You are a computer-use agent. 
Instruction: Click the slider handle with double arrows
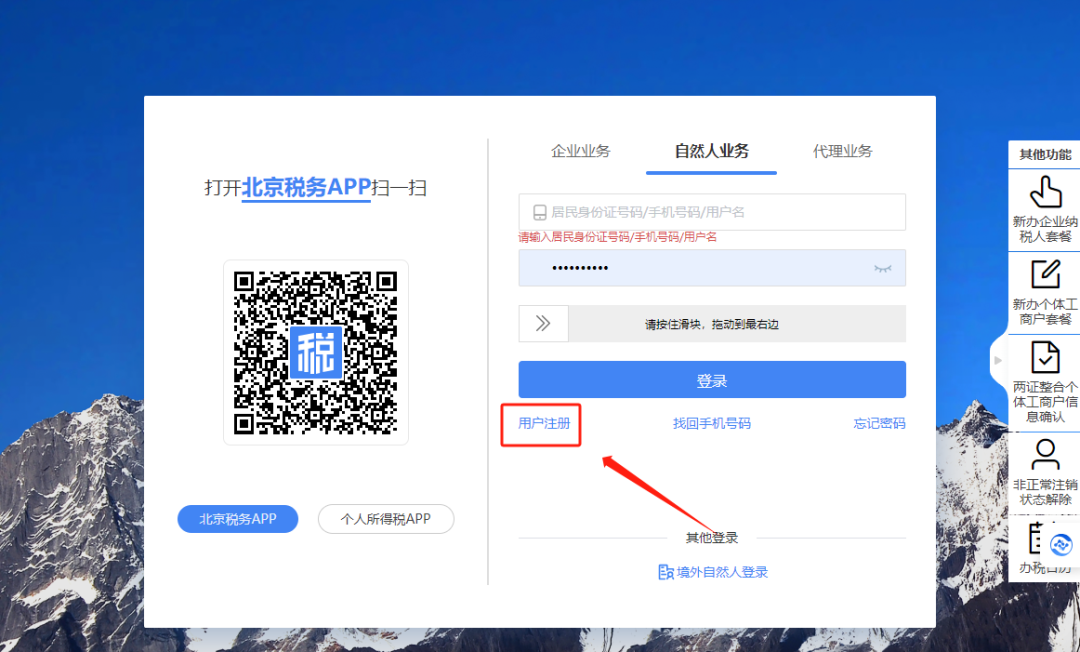(x=543, y=324)
